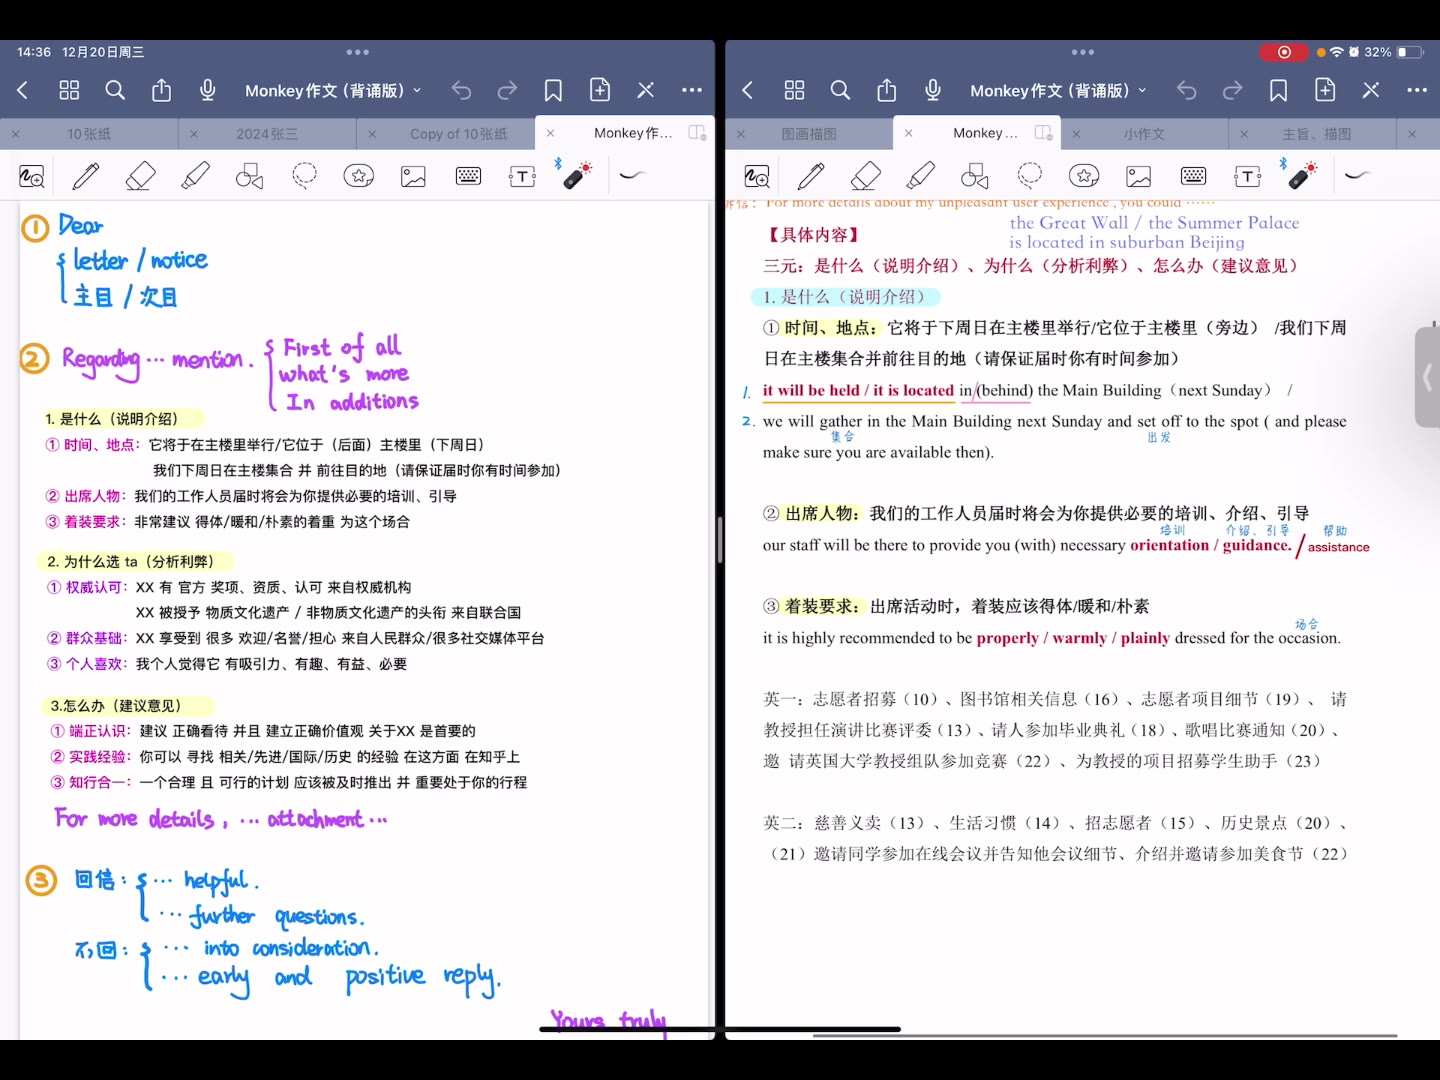Open split-view icon on left Monkey tab

697,133
